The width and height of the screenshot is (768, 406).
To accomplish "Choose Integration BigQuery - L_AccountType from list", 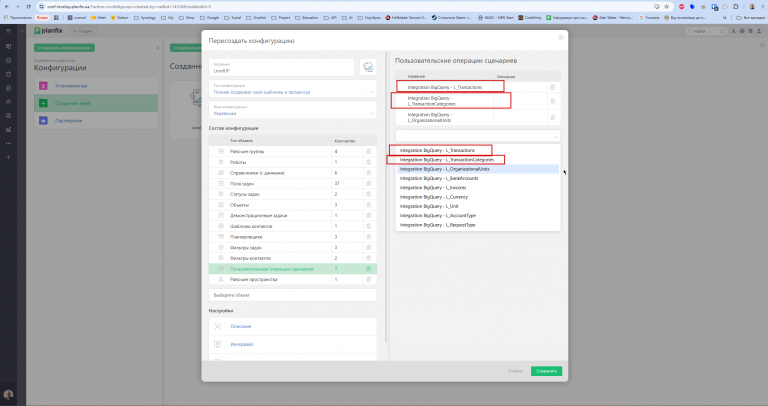I will pyautogui.click(x=478, y=215).
